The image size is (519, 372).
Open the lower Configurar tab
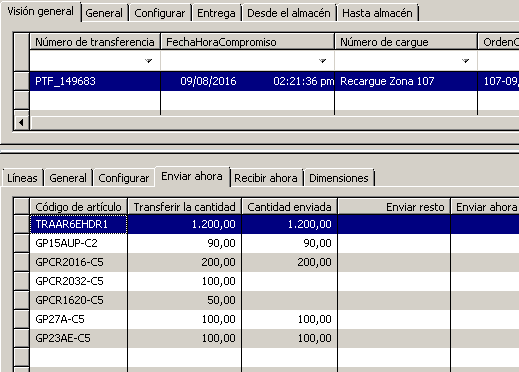click(124, 178)
